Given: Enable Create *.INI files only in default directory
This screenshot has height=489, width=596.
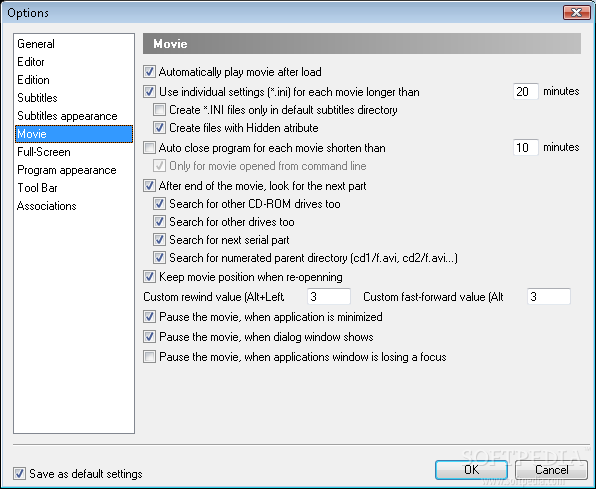Looking at the screenshot, I should [159, 110].
